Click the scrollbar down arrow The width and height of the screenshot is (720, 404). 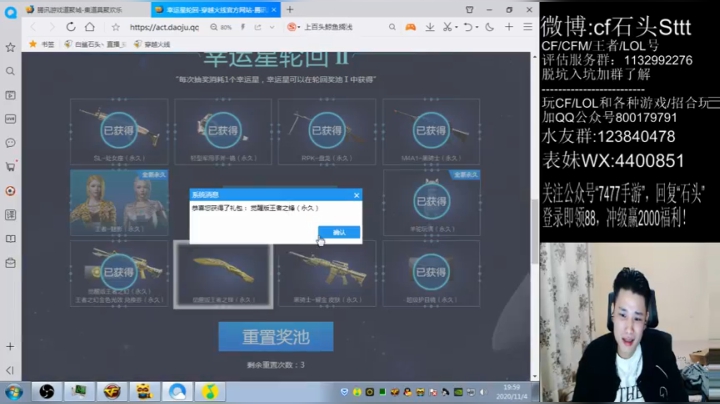[534, 376]
